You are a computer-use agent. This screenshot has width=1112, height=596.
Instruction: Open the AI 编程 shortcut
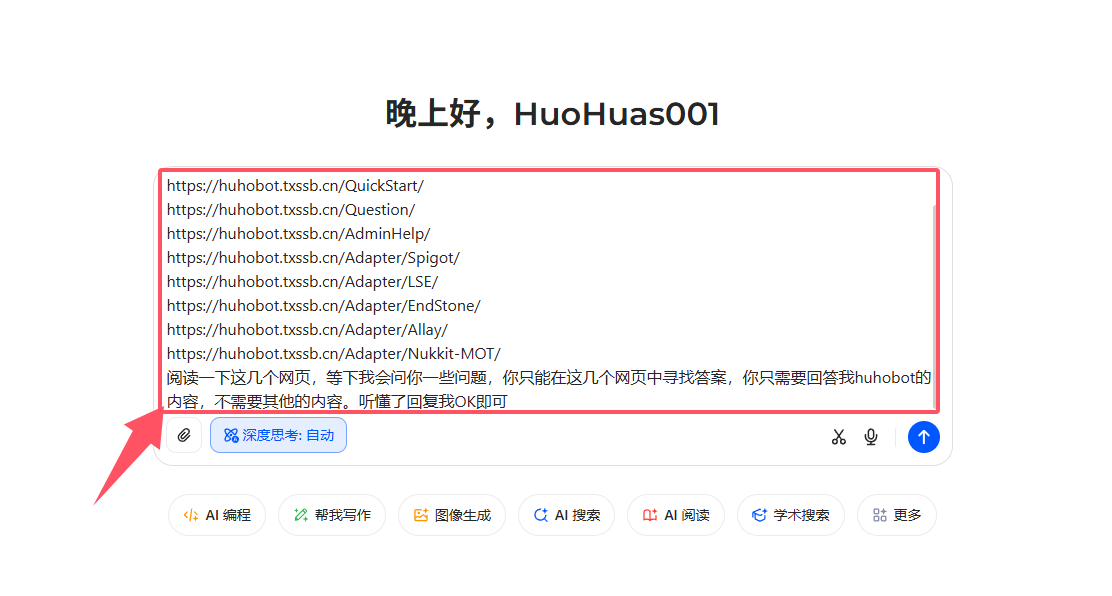217,515
